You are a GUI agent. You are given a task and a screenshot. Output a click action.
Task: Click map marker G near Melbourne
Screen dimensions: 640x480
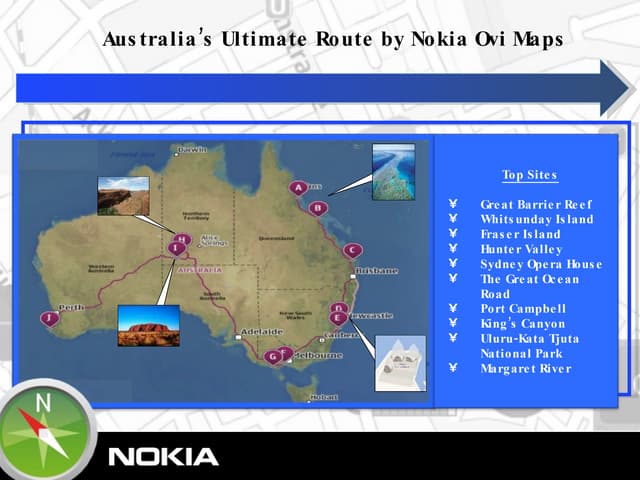(272, 358)
